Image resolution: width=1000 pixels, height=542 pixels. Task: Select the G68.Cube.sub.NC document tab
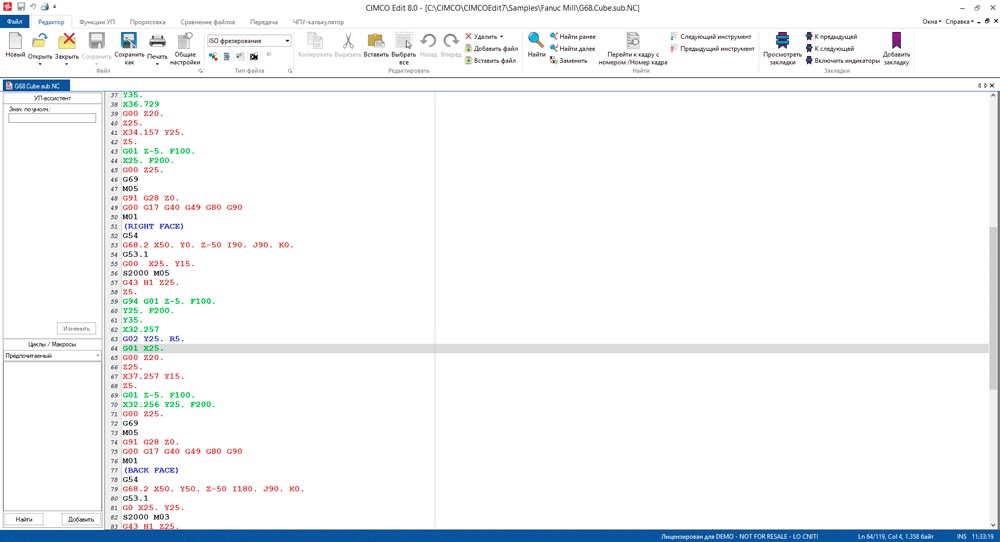click(36, 85)
